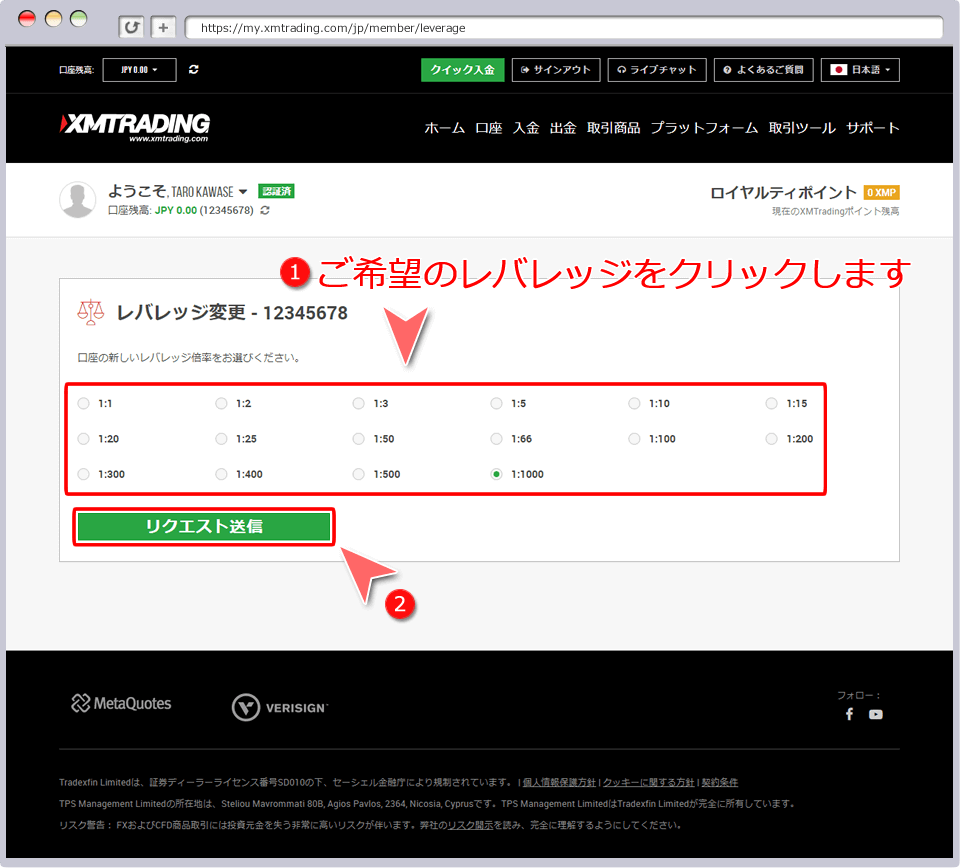Image resolution: width=960 pixels, height=868 pixels.
Task: Select the 1:1 leverage option
Action: coord(84,403)
